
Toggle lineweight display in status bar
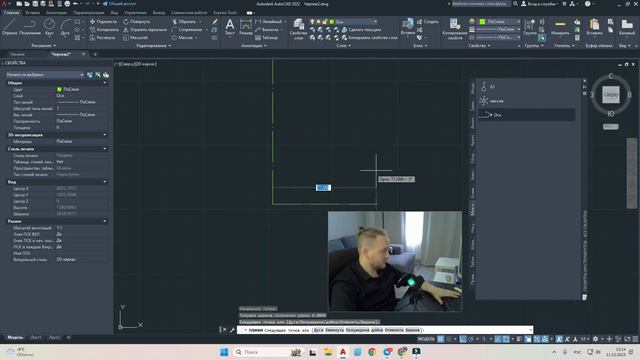pos(519,339)
